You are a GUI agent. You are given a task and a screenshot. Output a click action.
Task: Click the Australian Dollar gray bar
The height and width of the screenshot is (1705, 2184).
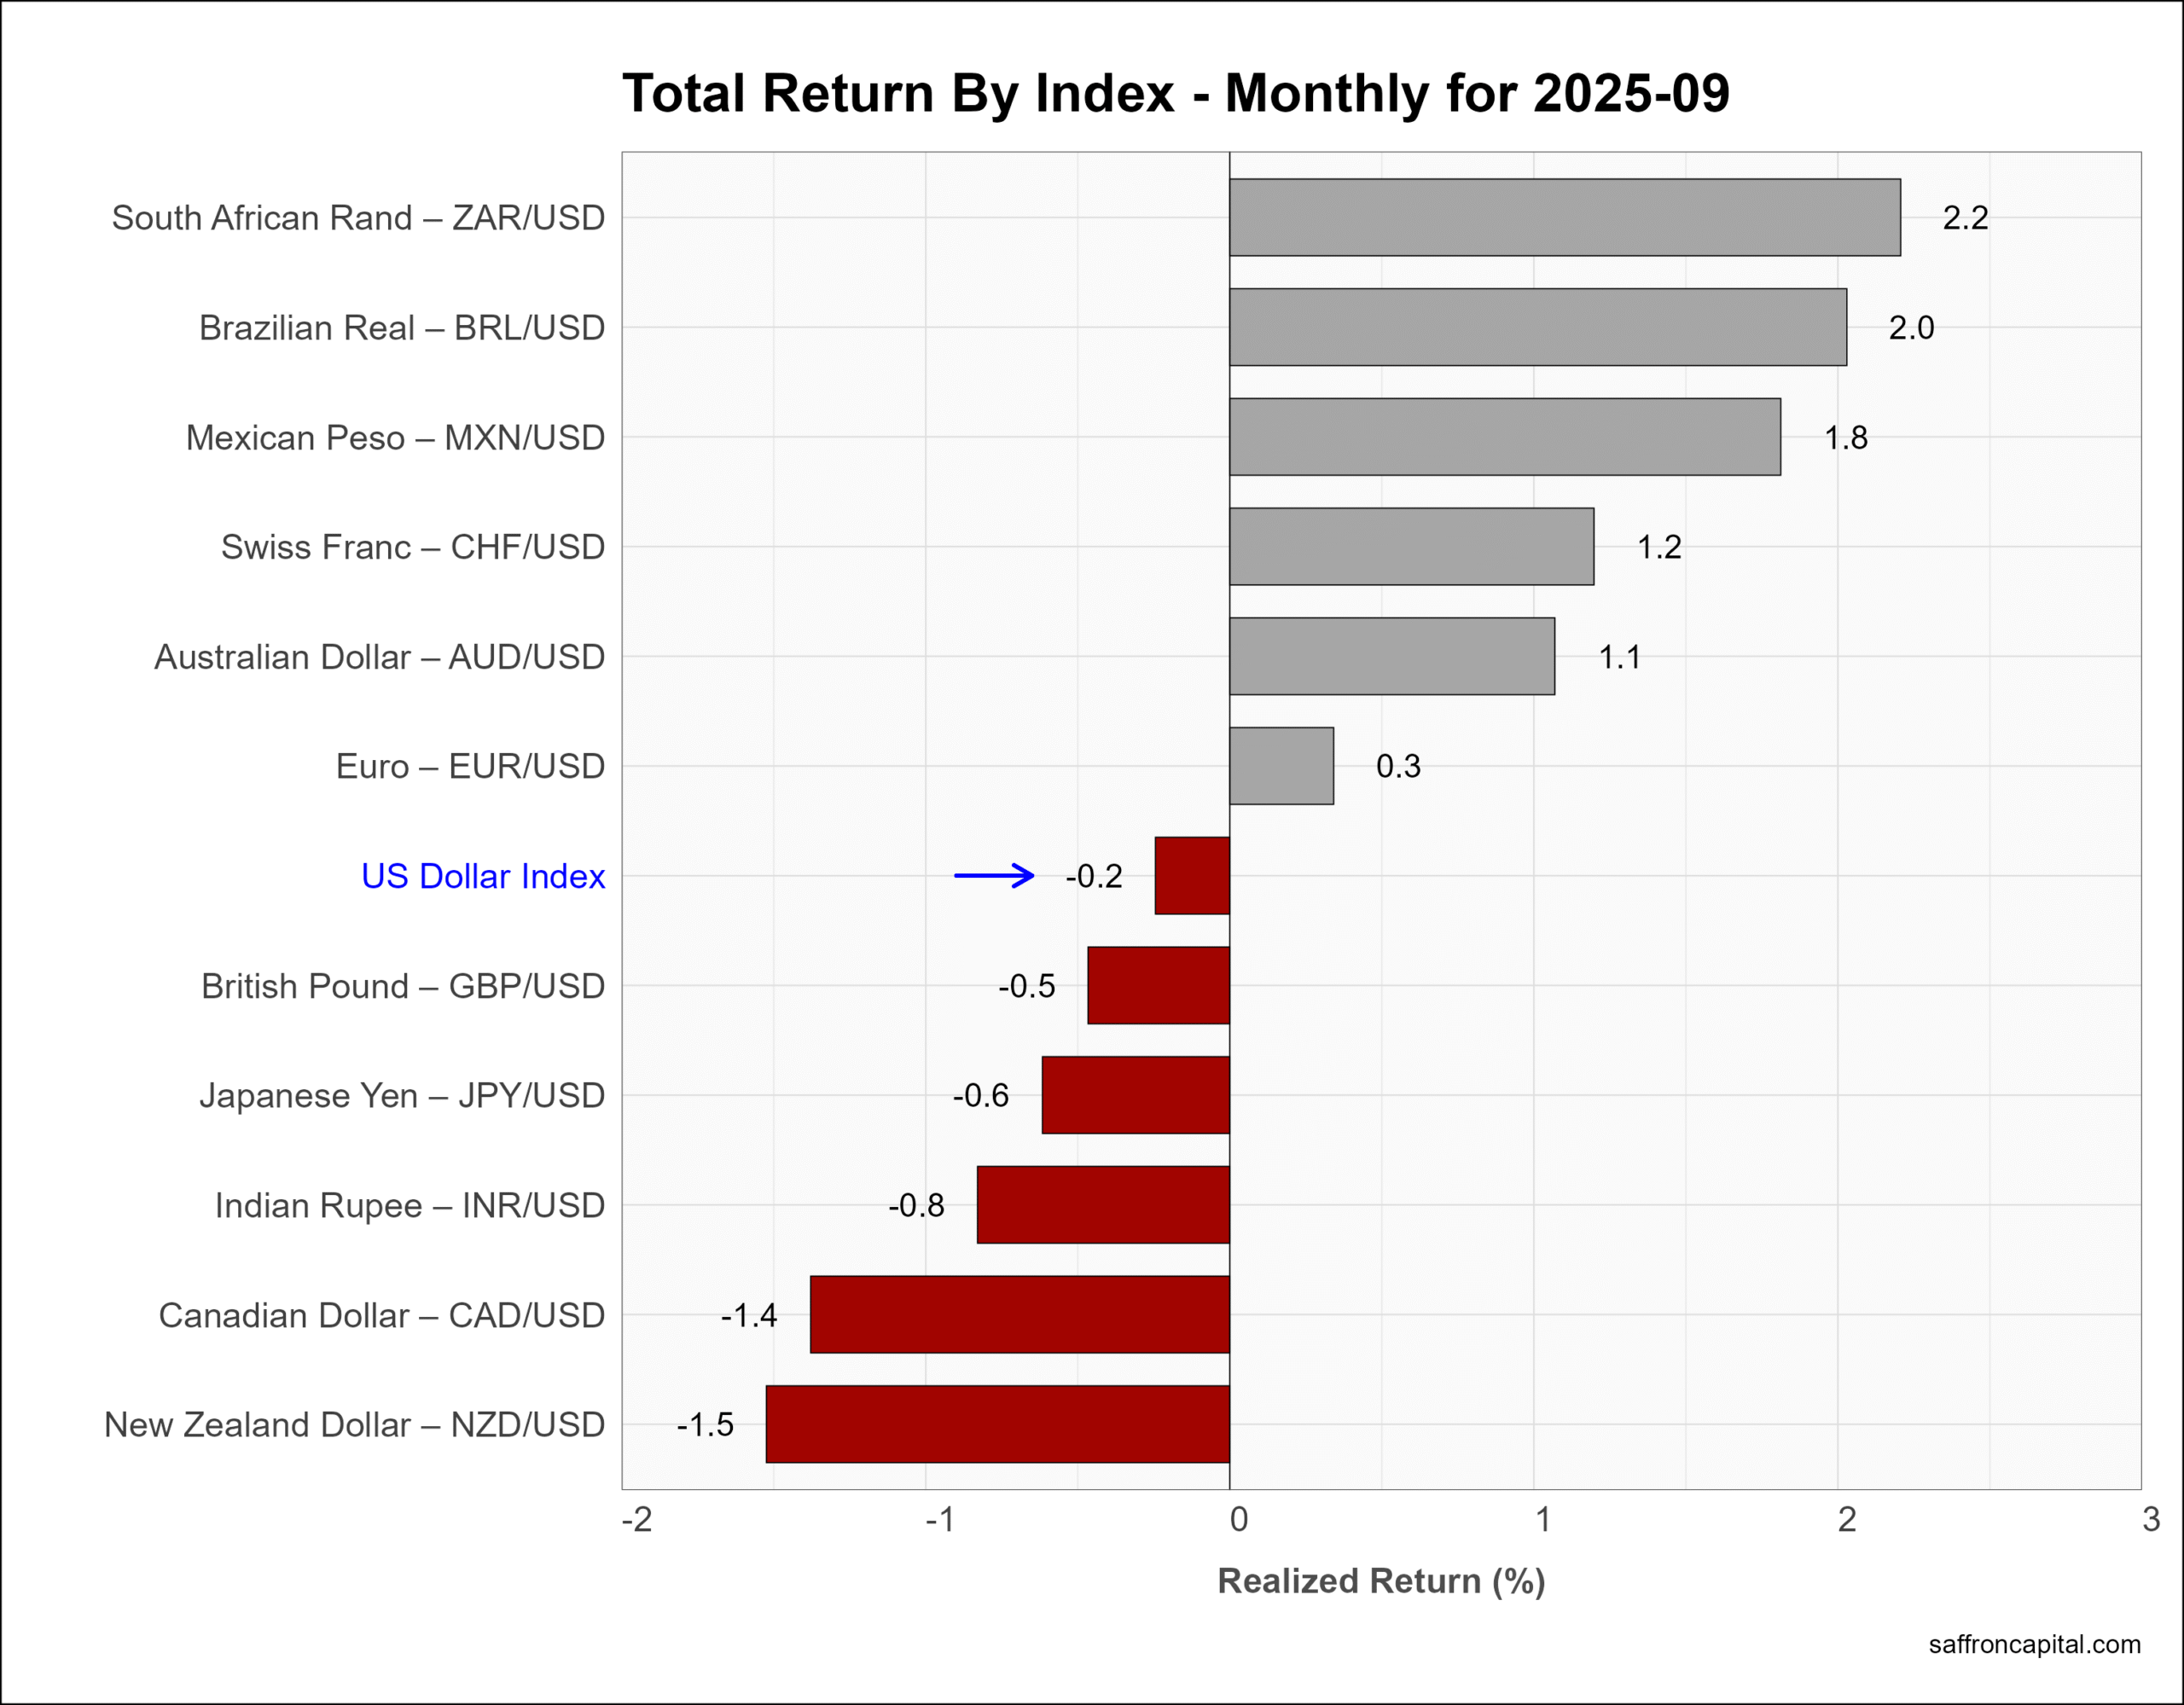[1391, 656]
